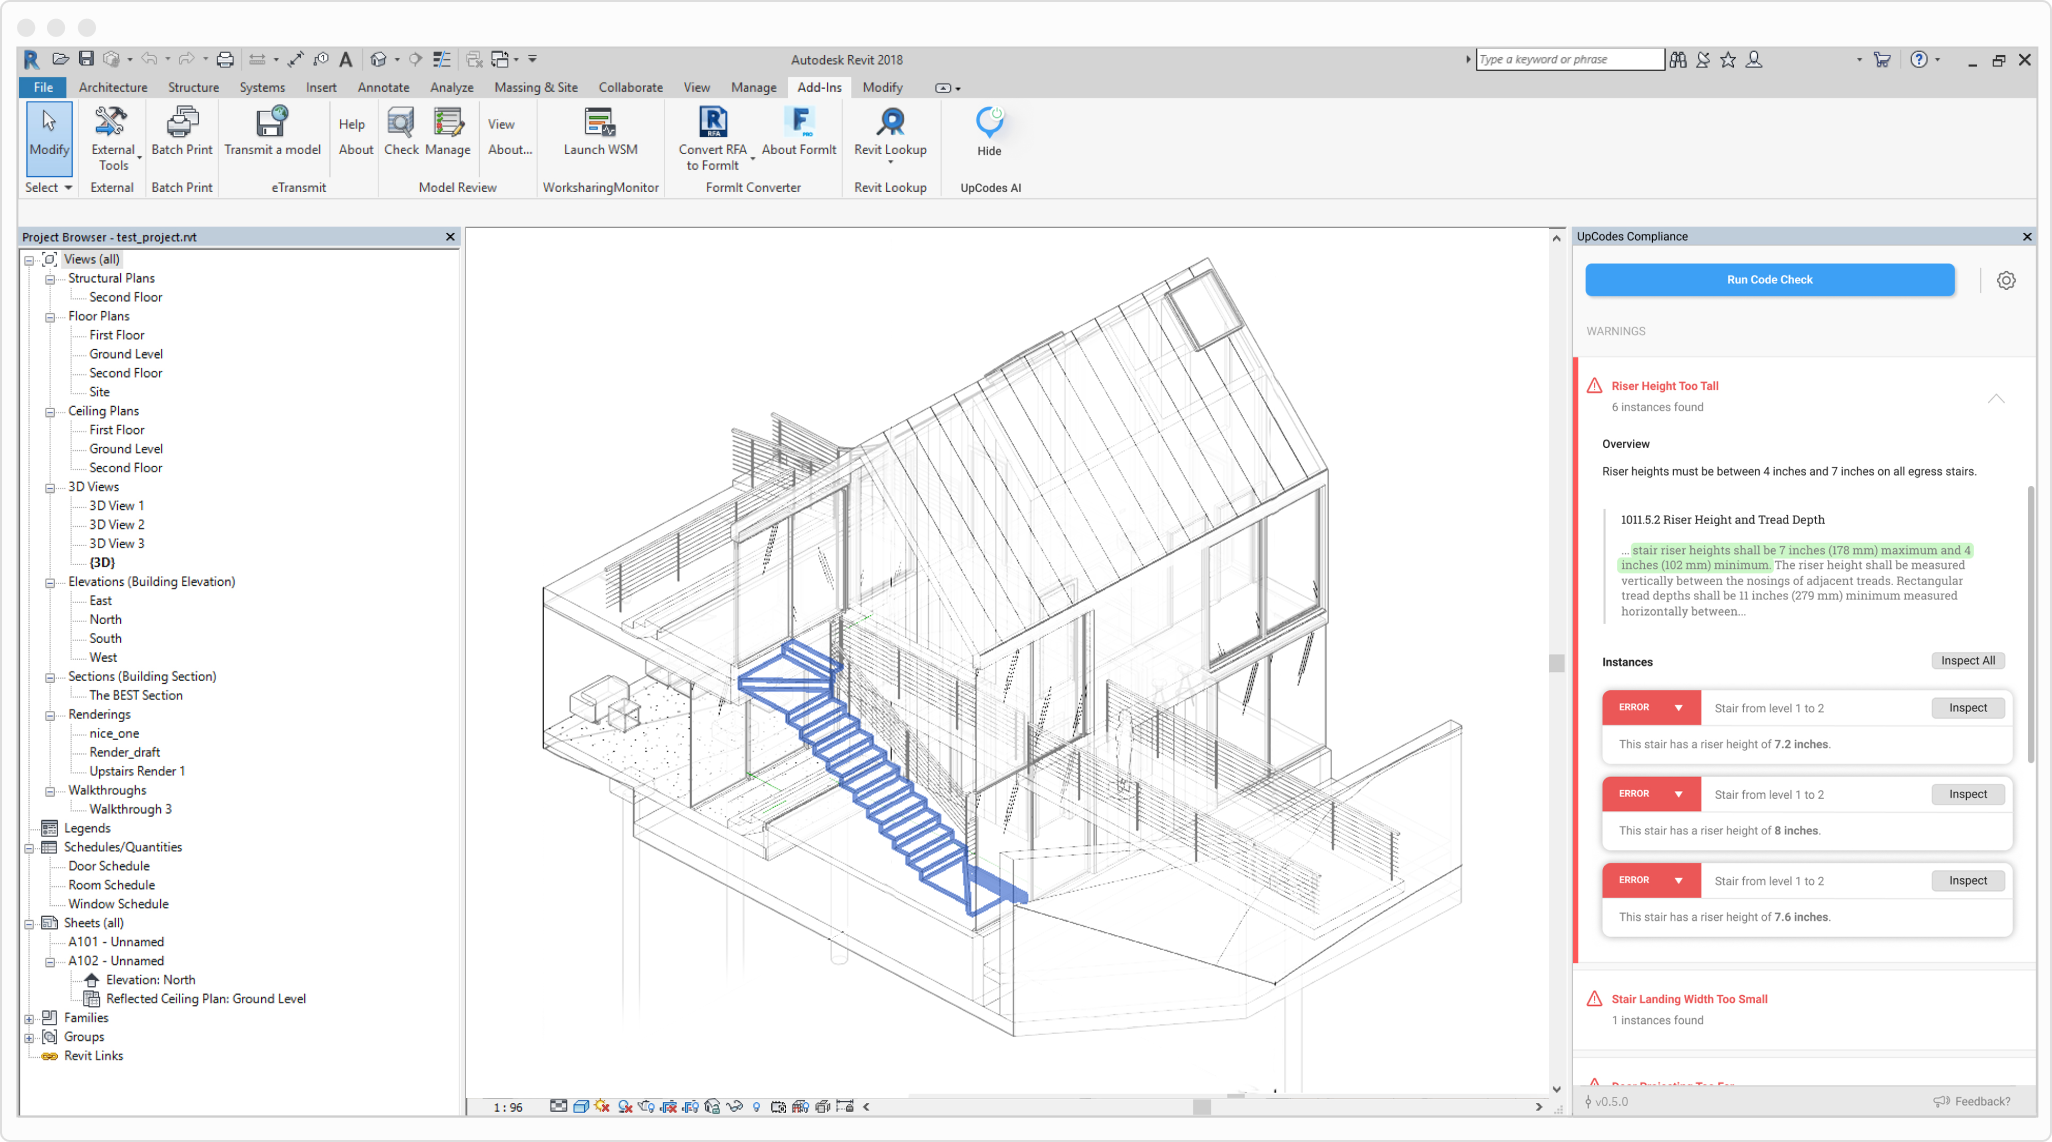Open the dropdown arrow on the 7.2 inches ERROR
Image resolution: width=2052 pixels, height=1142 pixels.
(1679, 708)
